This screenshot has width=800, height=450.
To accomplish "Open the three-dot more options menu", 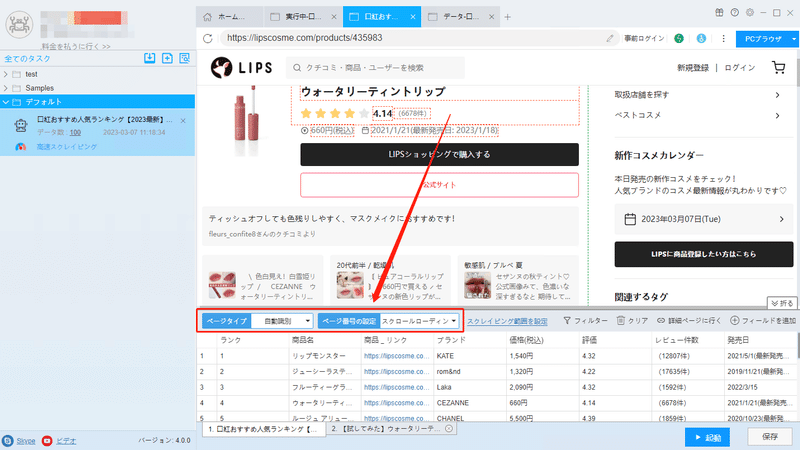I will (723, 38).
